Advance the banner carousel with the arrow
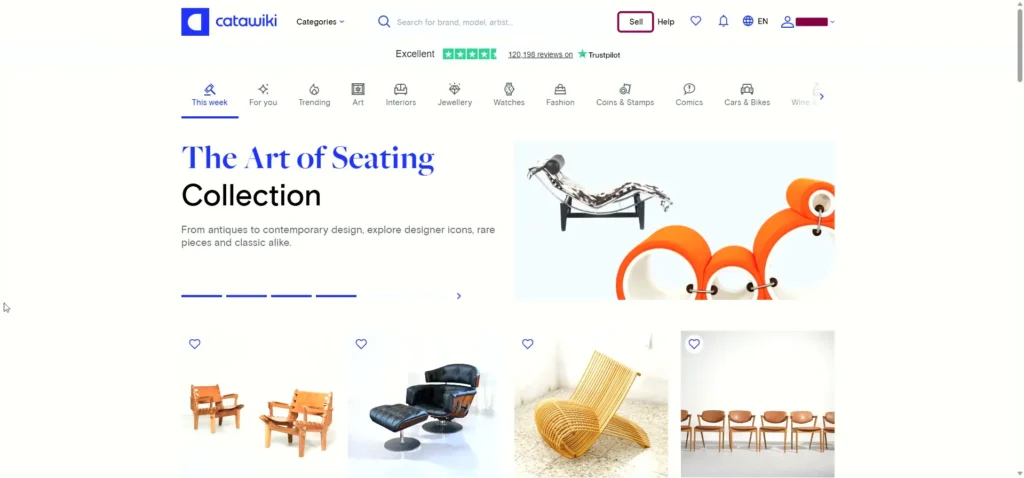The height and width of the screenshot is (478, 1024). coord(458,296)
